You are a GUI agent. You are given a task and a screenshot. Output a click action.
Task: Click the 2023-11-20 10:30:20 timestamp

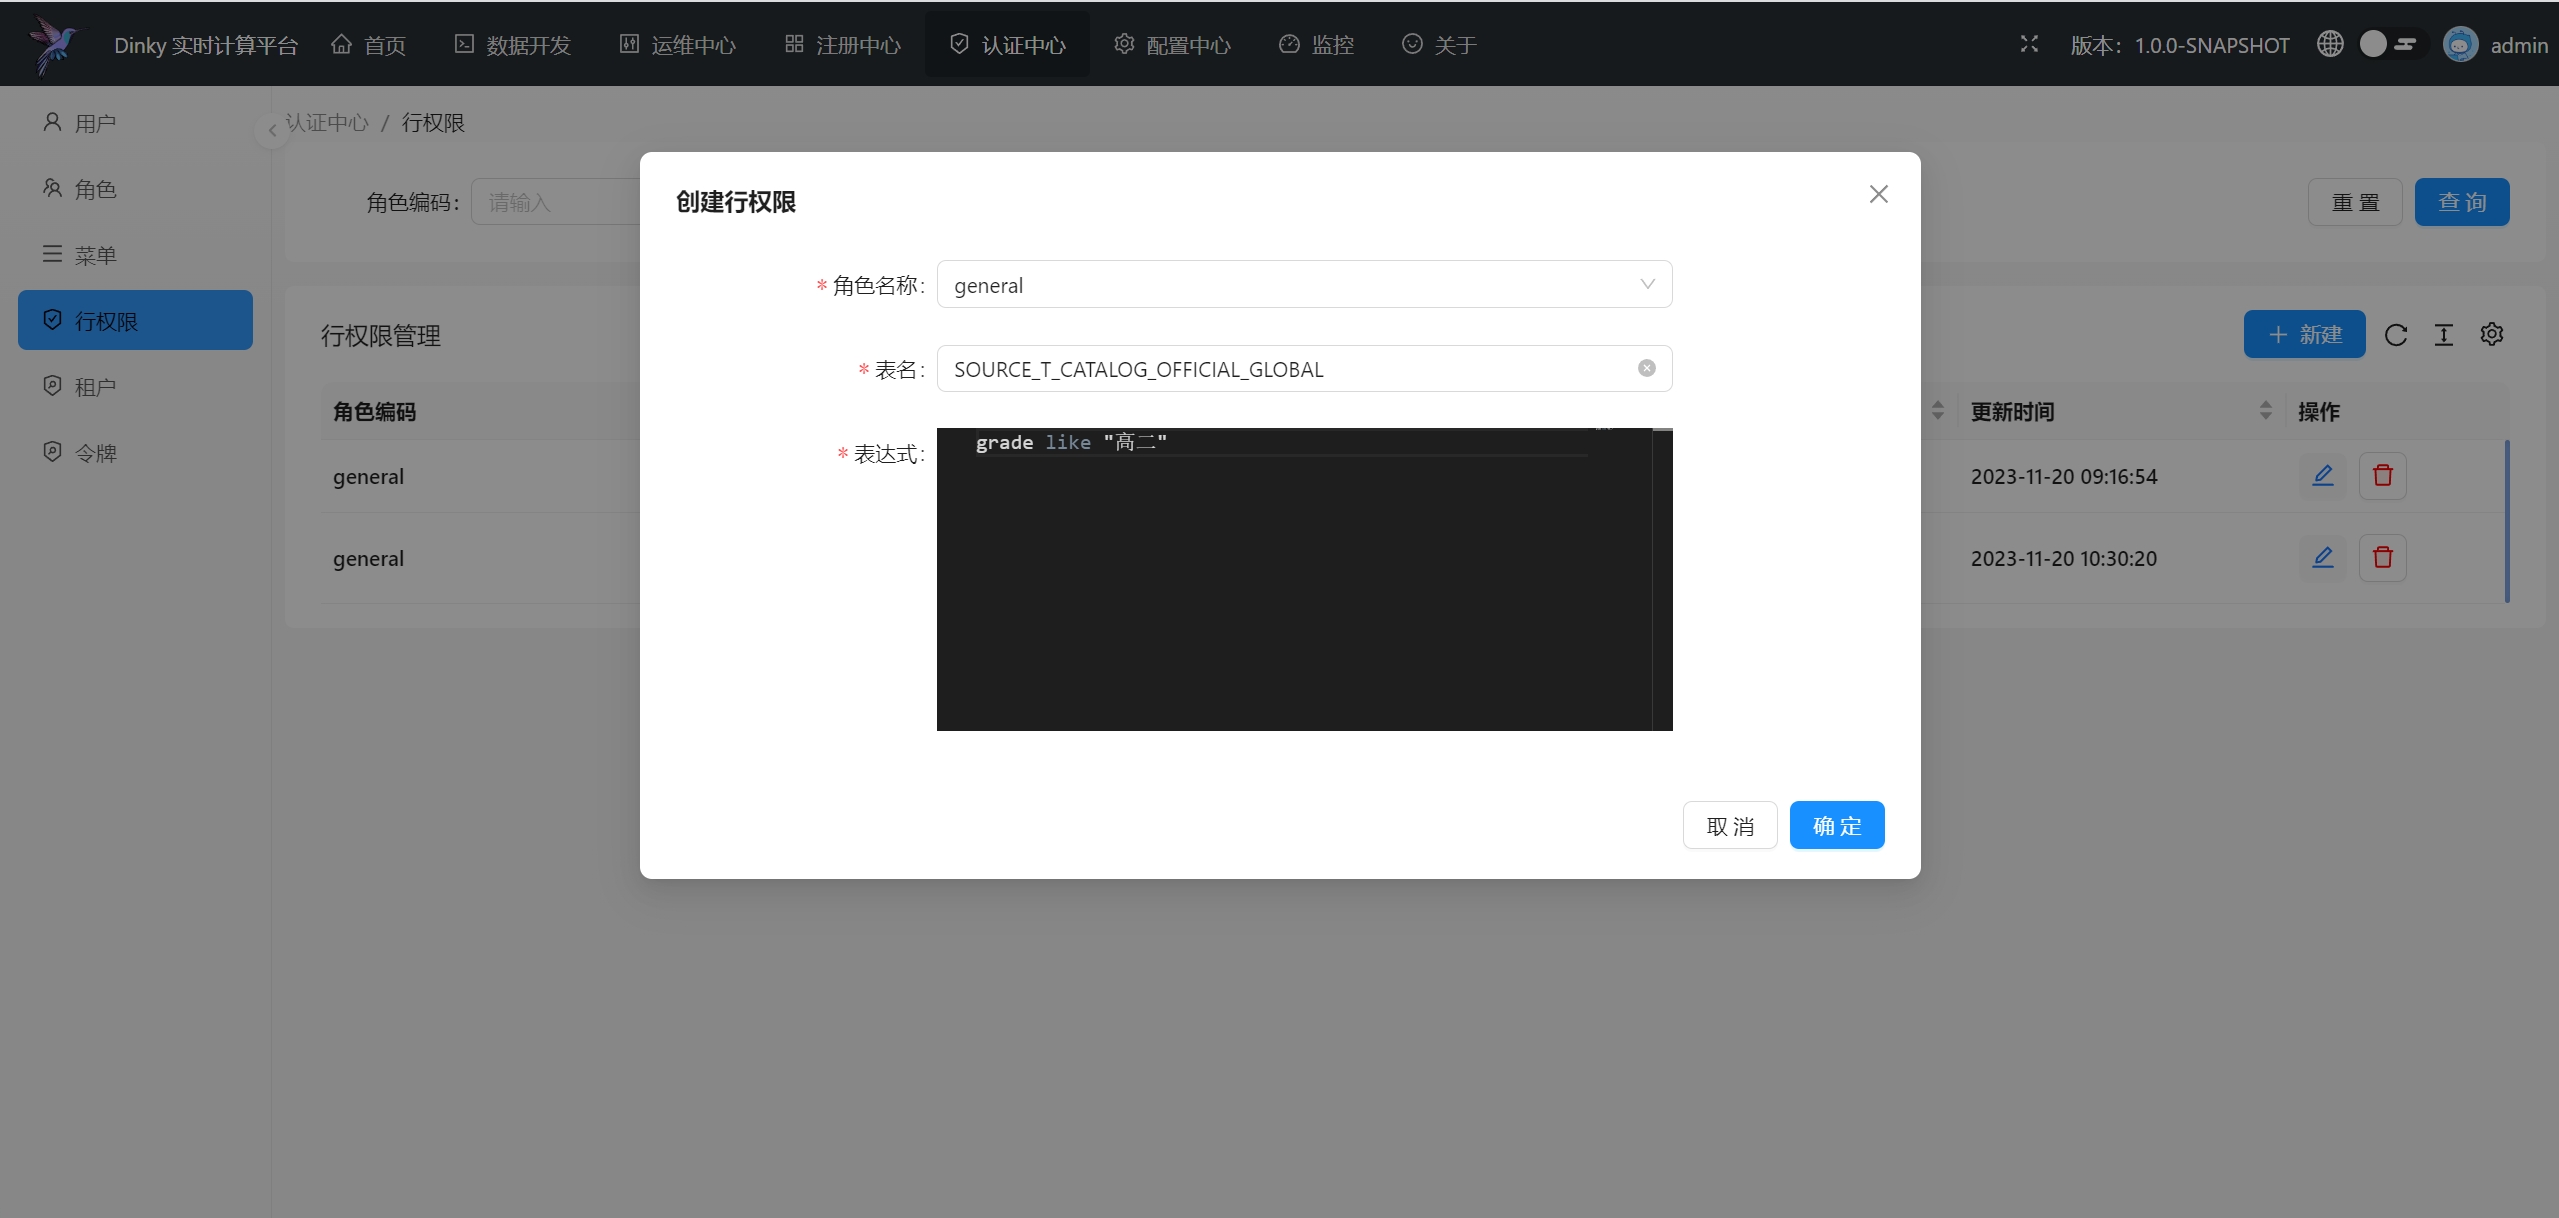(x=2064, y=559)
